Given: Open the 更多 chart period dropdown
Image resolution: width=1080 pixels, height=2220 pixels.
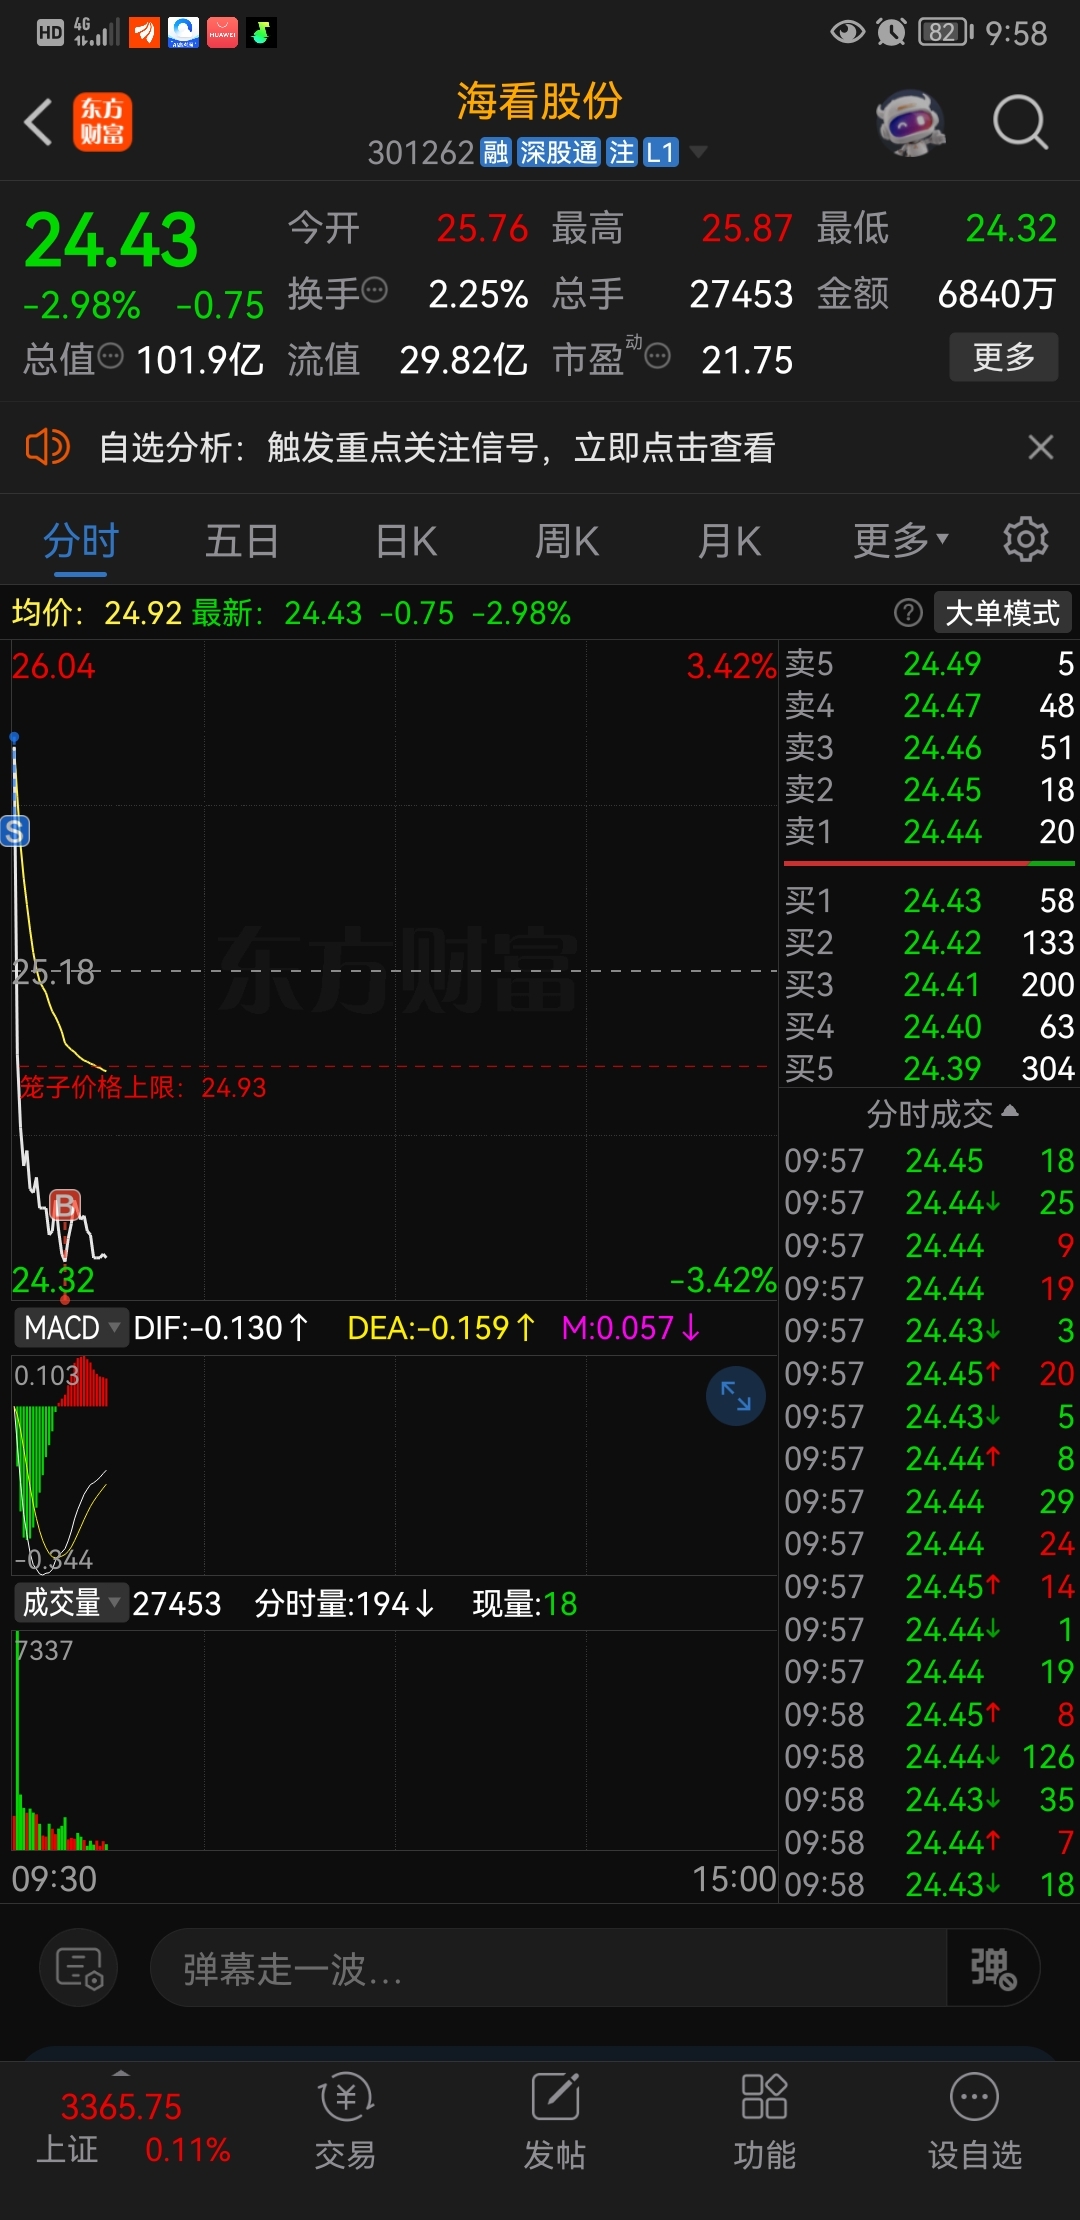Looking at the screenshot, I should 901,540.
